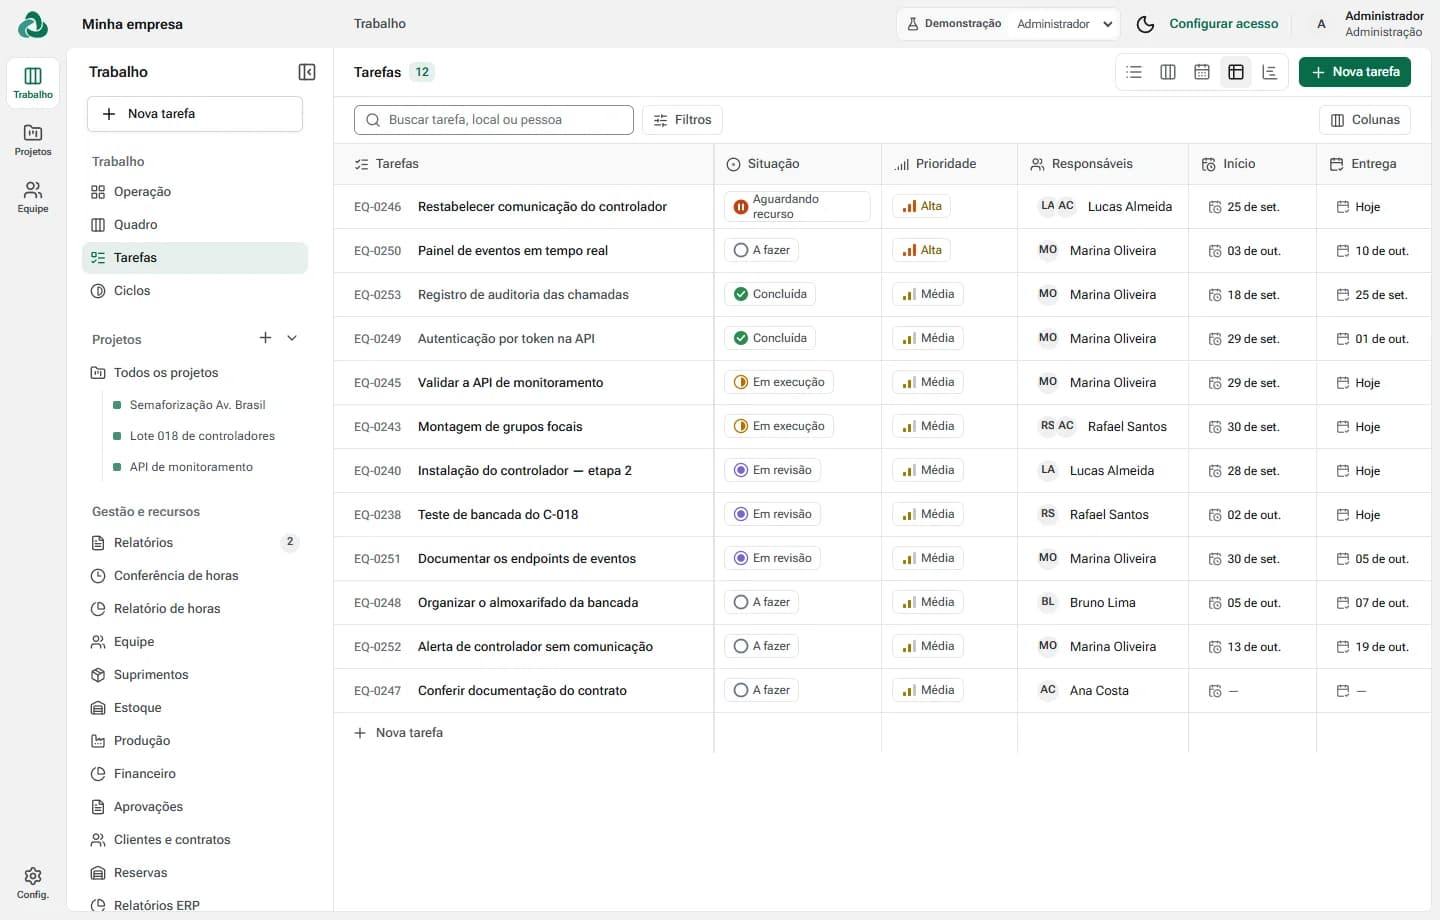Open Relatórios in sidebar

click(195, 543)
